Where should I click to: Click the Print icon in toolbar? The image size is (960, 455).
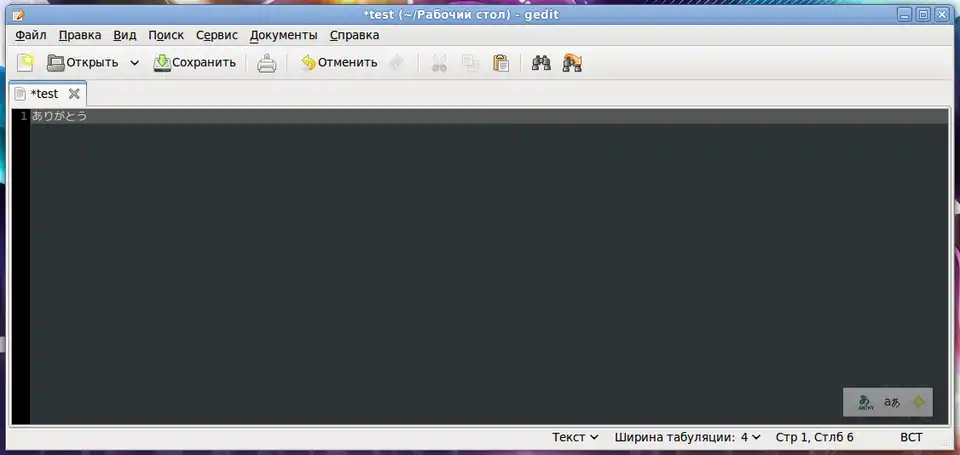[267, 63]
